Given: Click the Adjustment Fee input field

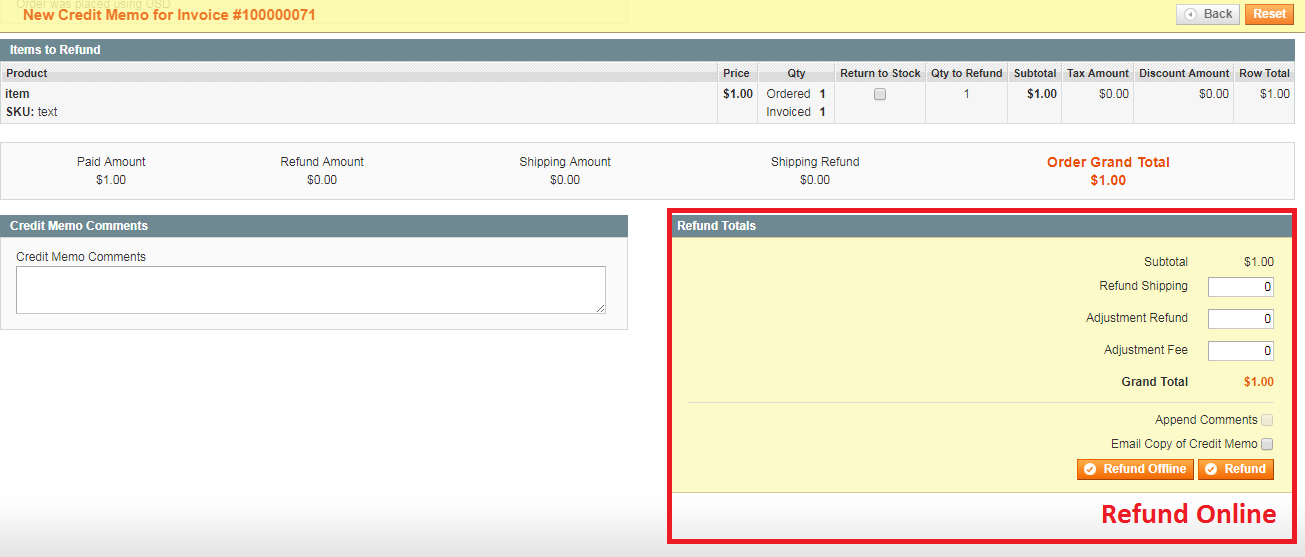Looking at the screenshot, I should tap(1240, 351).
